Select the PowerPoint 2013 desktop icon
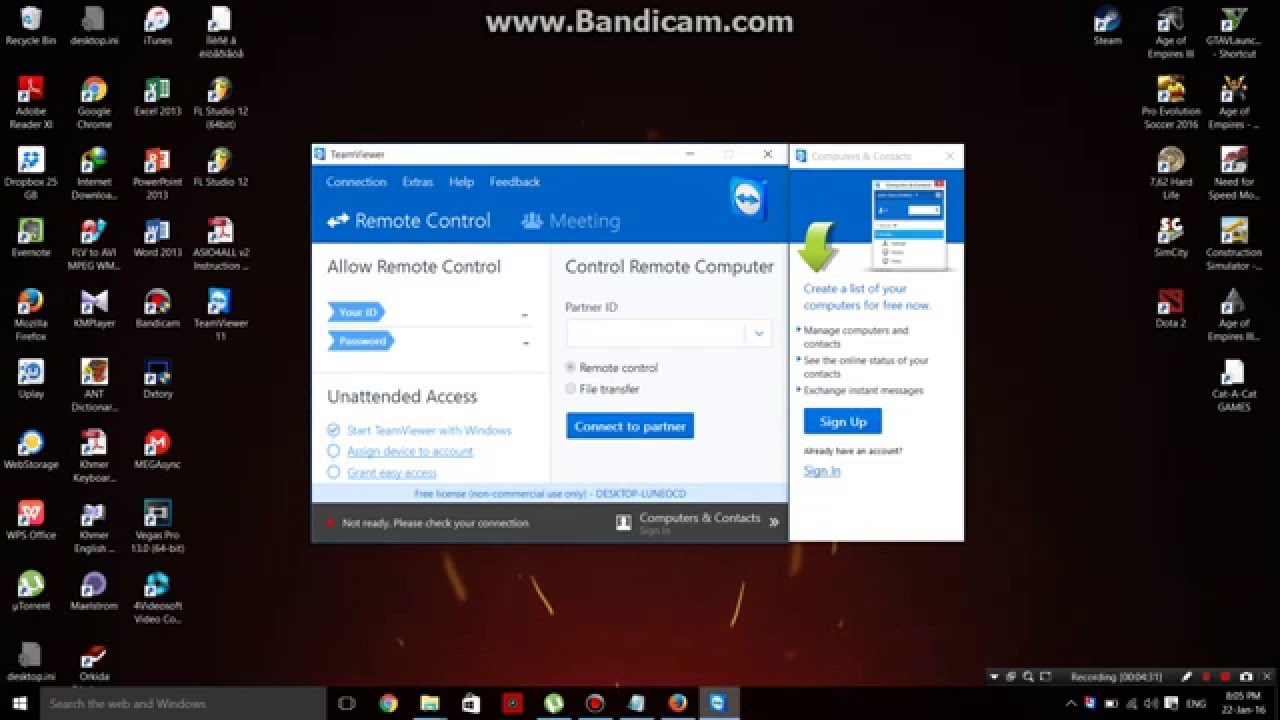Viewport: 1280px width, 720px height. pyautogui.click(x=157, y=174)
